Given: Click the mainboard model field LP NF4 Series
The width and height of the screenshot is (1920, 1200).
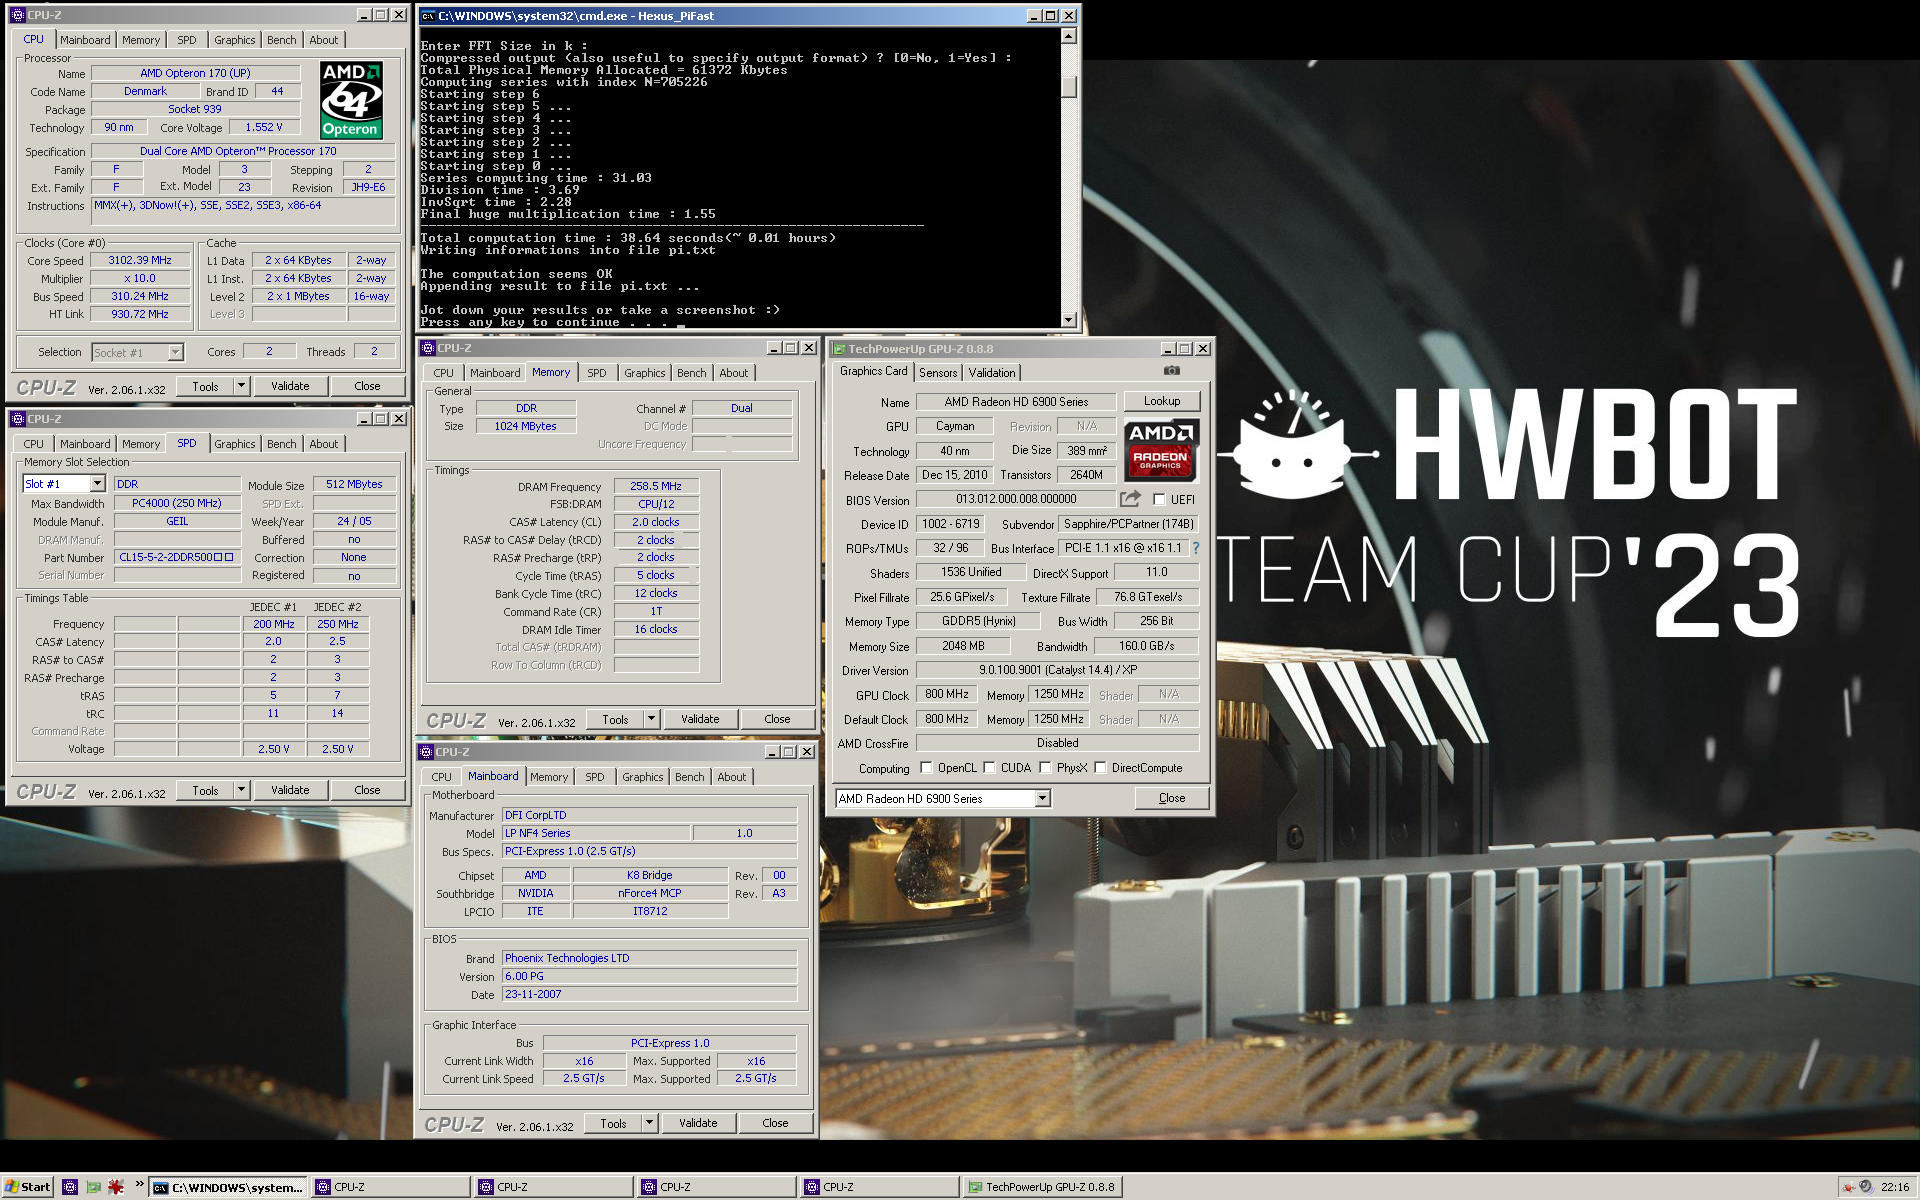Looking at the screenshot, I should click(596, 833).
